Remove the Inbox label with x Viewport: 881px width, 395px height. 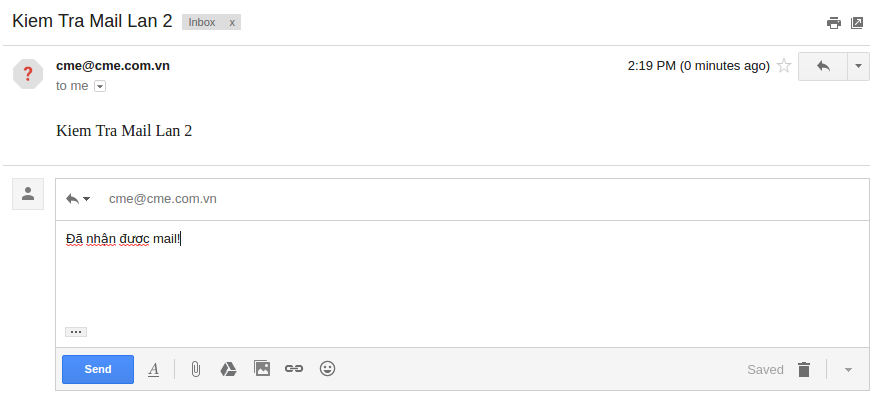(232, 22)
